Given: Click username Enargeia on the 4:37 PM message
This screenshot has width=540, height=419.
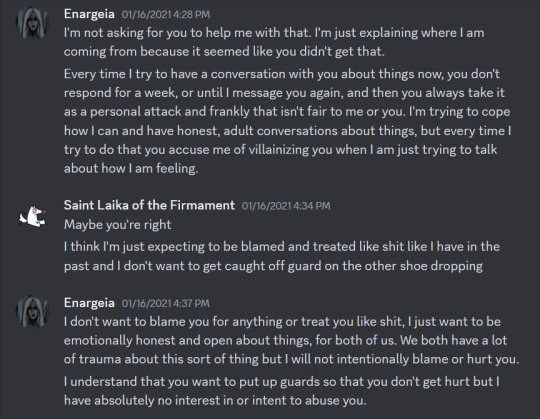Looking at the screenshot, I should tap(89, 303).
